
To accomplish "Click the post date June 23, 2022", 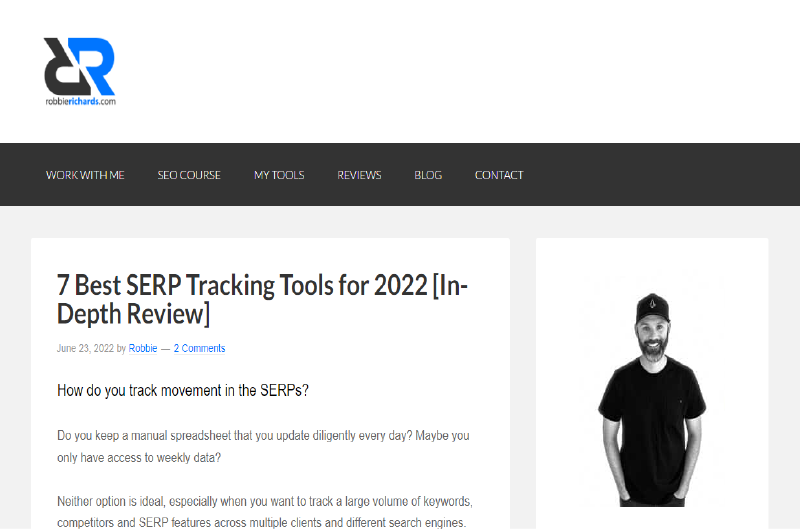I will [x=85, y=348].
